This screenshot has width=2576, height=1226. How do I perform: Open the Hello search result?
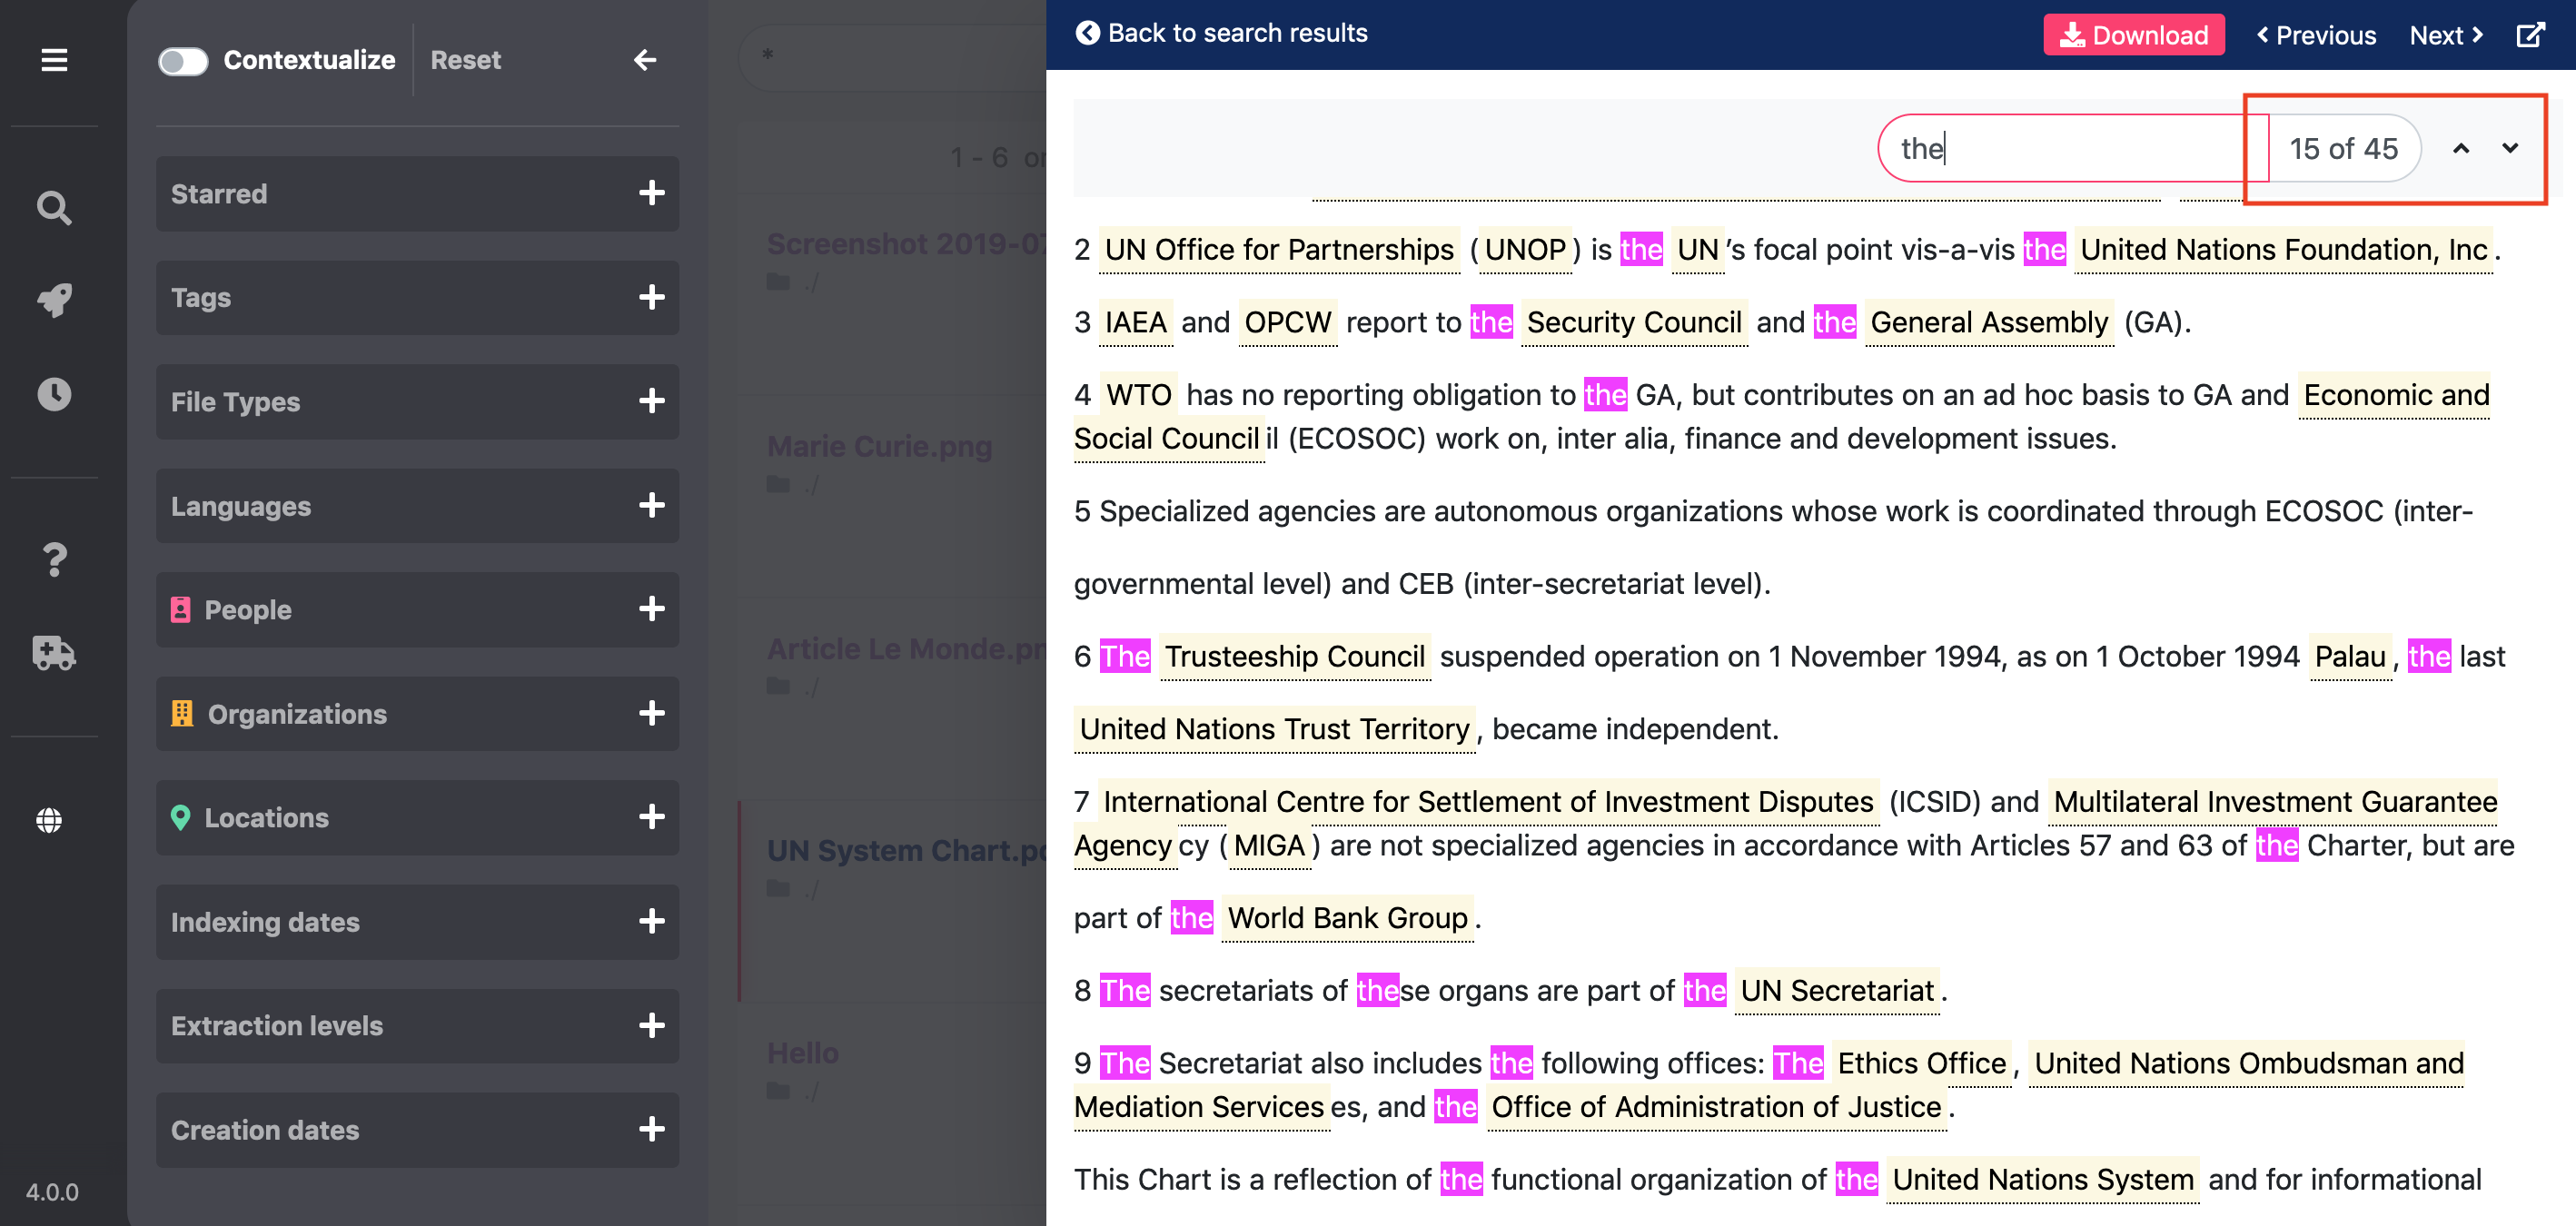point(803,1052)
